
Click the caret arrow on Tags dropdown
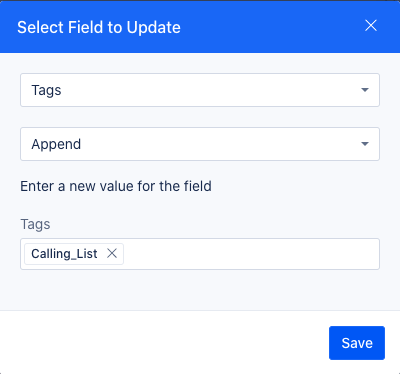pyautogui.click(x=365, y=90)
